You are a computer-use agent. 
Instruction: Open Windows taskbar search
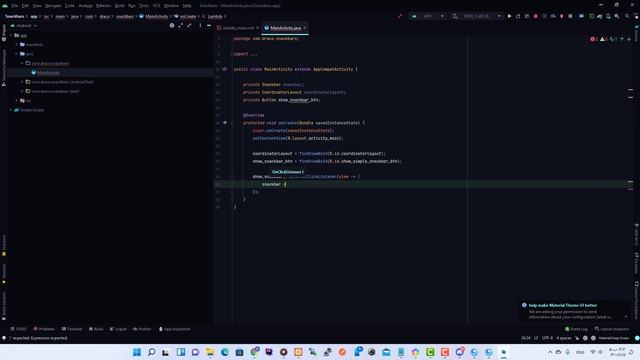(x=151, y=352)
